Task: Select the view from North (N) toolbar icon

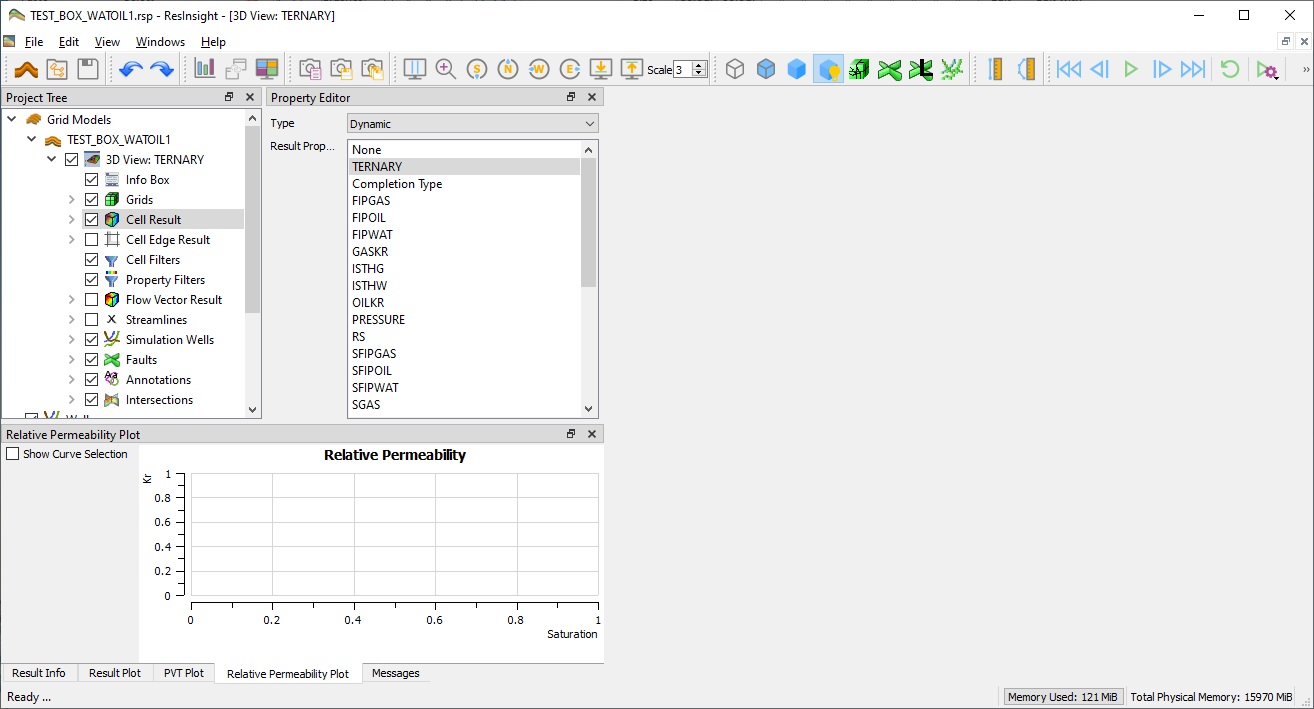Action: coord(508,70)
